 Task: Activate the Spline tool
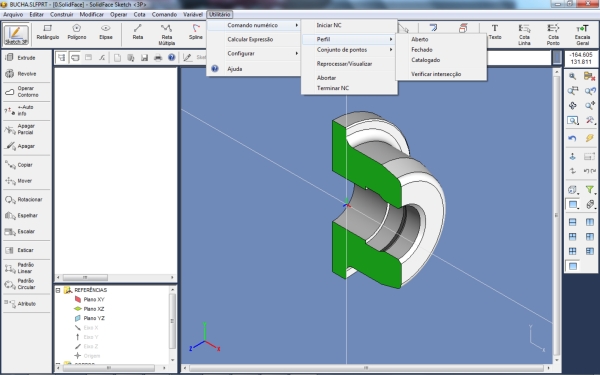coord(196,32)
